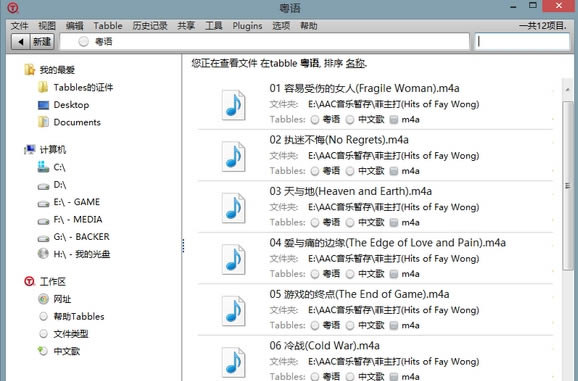Click the 粤语 tabble in the address bar
The image size is (578, 381).
pyautogui.click(x=95, y=42)
